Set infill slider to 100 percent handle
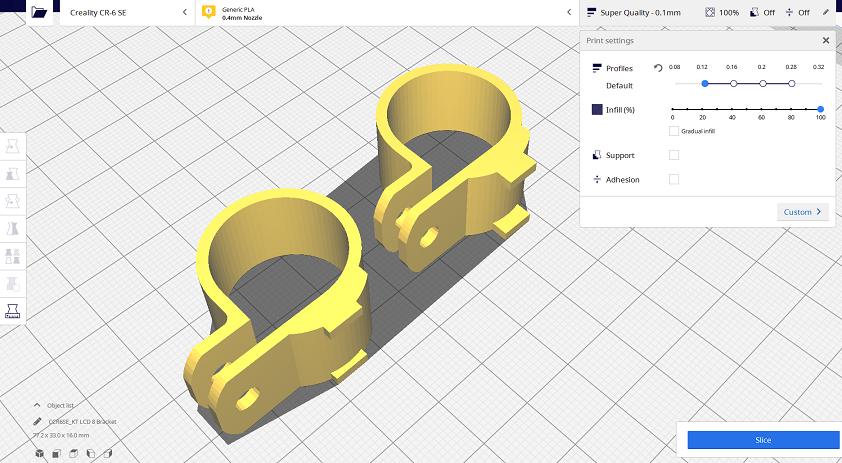This screenshot has height=463, width=842. [x=820, y=109]
